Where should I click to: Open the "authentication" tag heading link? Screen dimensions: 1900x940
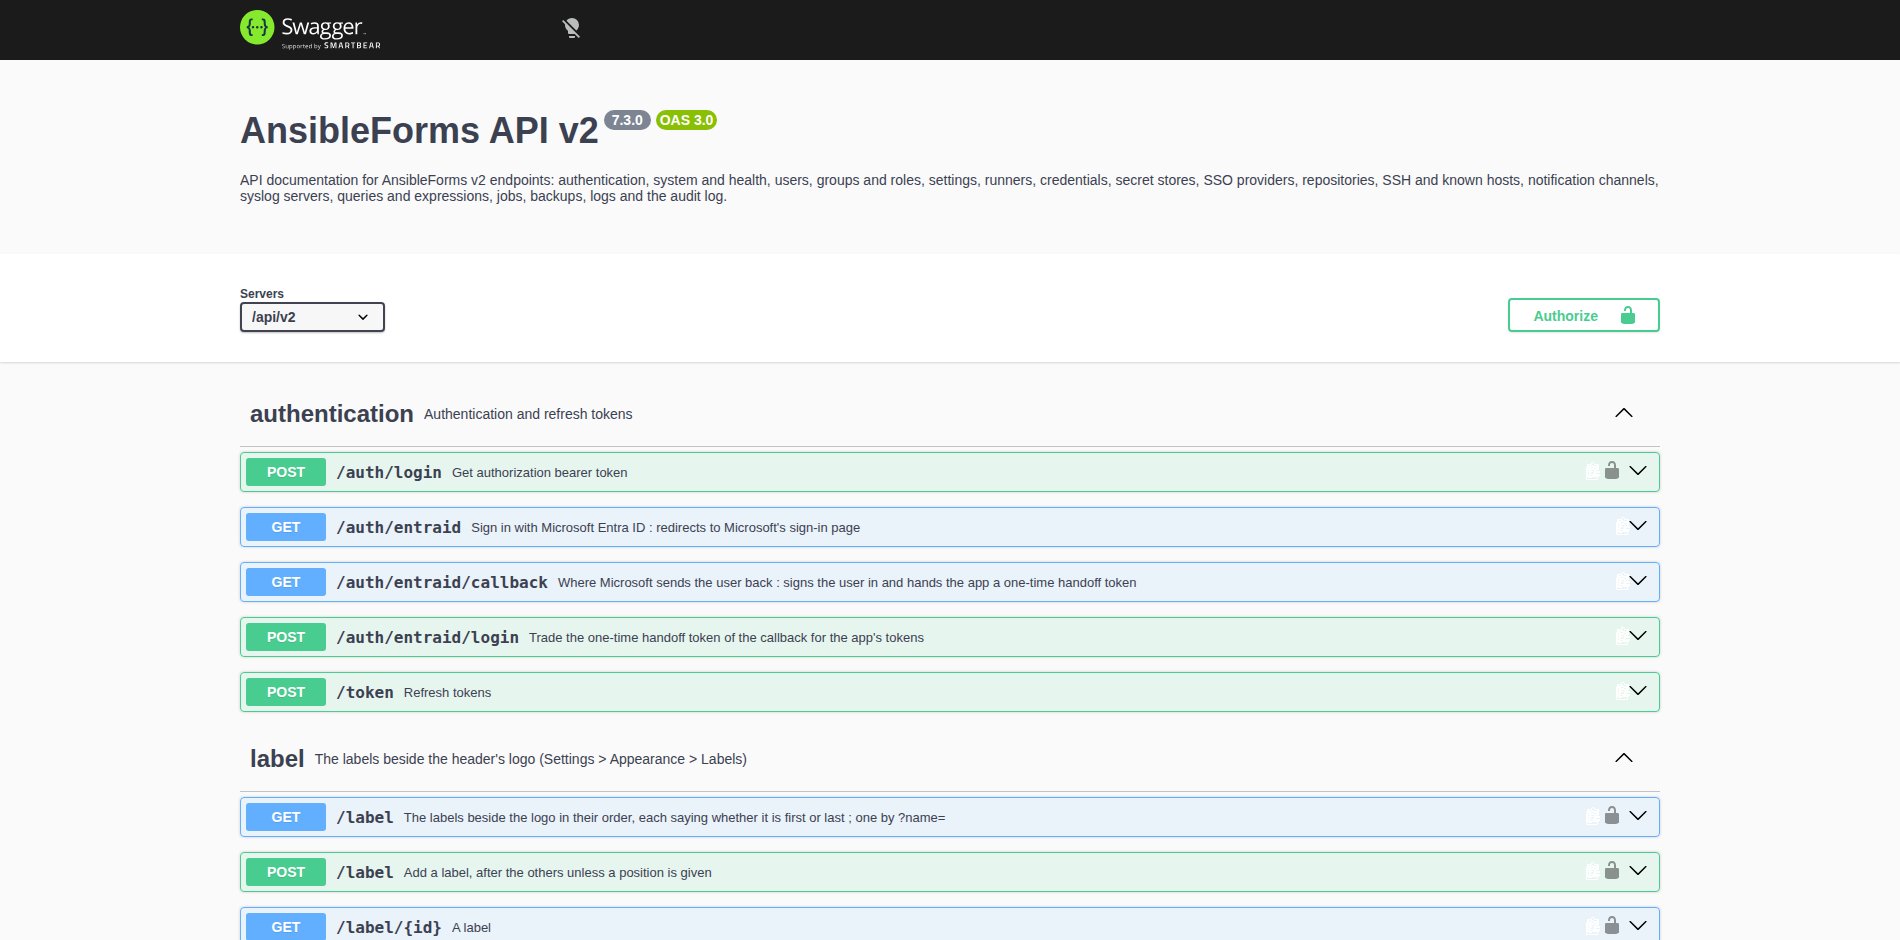(332, 414)
